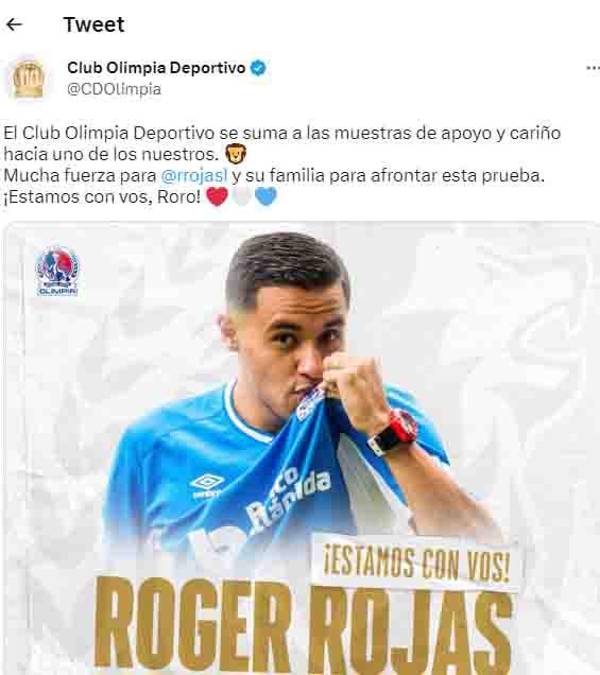This screenshot has height=675, width=600.
Task: Open the @CDOlimpia handle
Action: 114,89
